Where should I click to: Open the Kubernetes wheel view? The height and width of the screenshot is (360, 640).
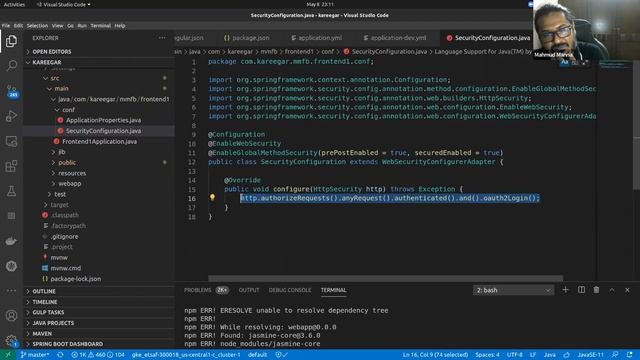[11, 266]
